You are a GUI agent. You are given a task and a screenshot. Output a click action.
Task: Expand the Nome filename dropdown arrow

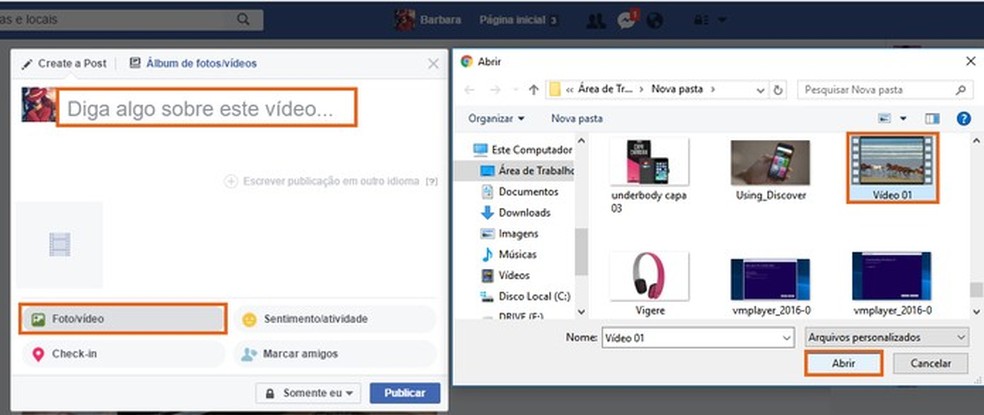[788, 338]
